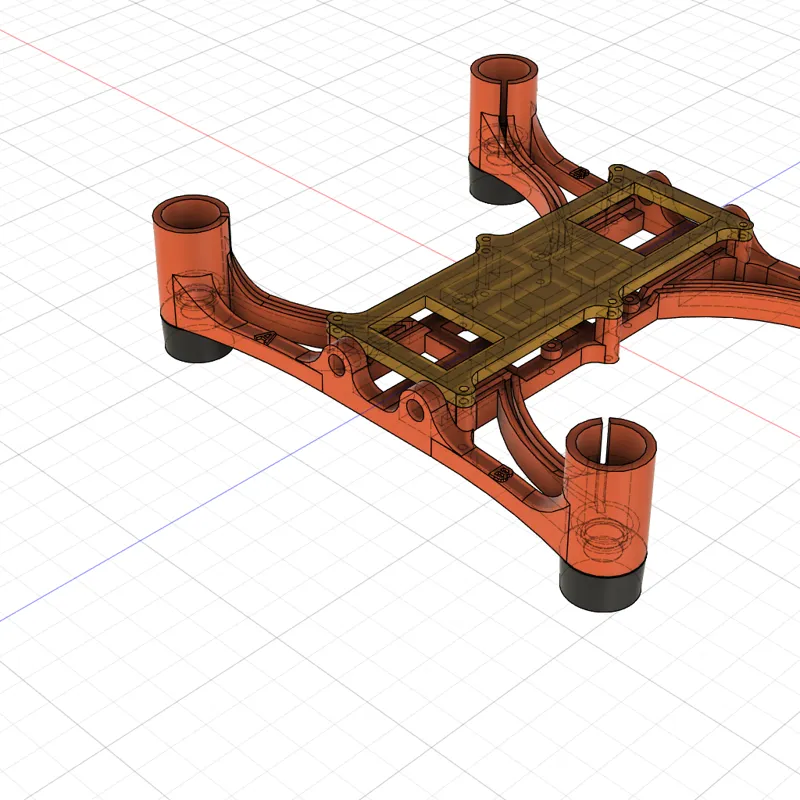Image resolution: width=800 pixels, height=800 pixels.
Task: Select black foot under front-right motor mount
Action: pyautogui.click(x=602, y=584)
